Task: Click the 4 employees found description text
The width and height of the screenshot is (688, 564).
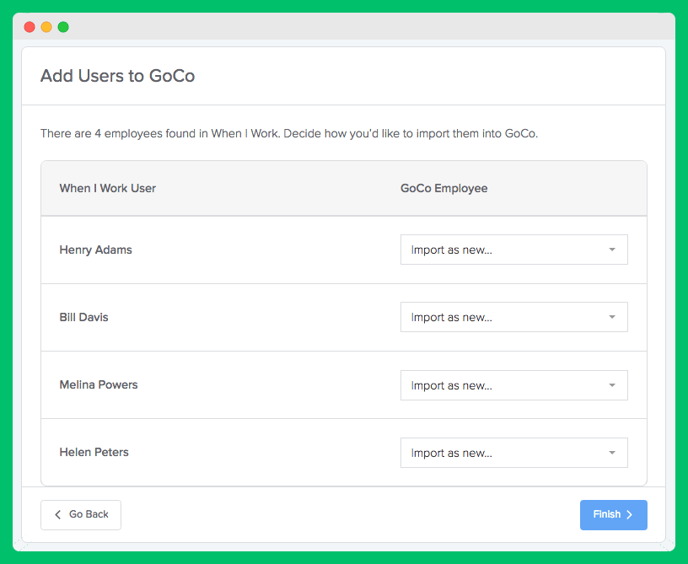Action: click(289, 133)
